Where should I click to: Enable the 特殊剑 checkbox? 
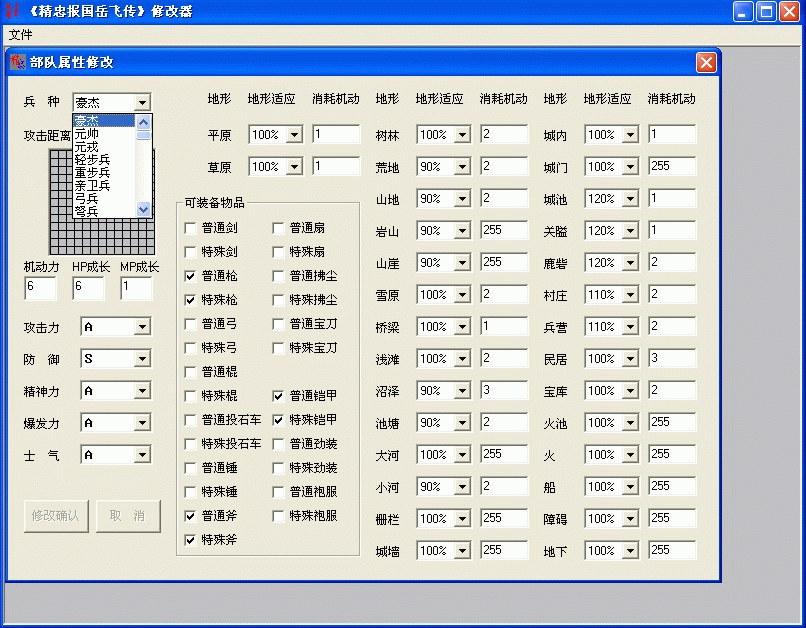pyautogui.click(x=190, y=252)
